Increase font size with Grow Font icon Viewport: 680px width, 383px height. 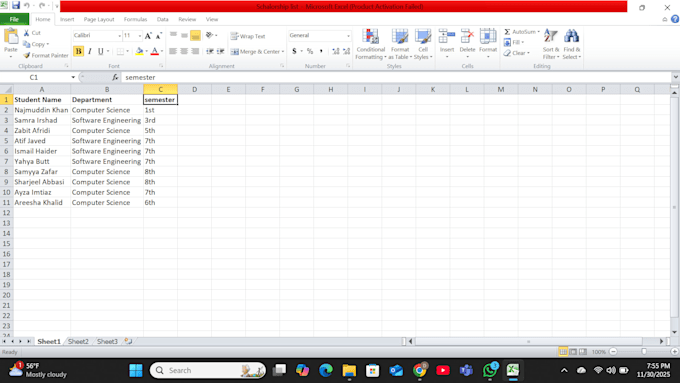148,36
